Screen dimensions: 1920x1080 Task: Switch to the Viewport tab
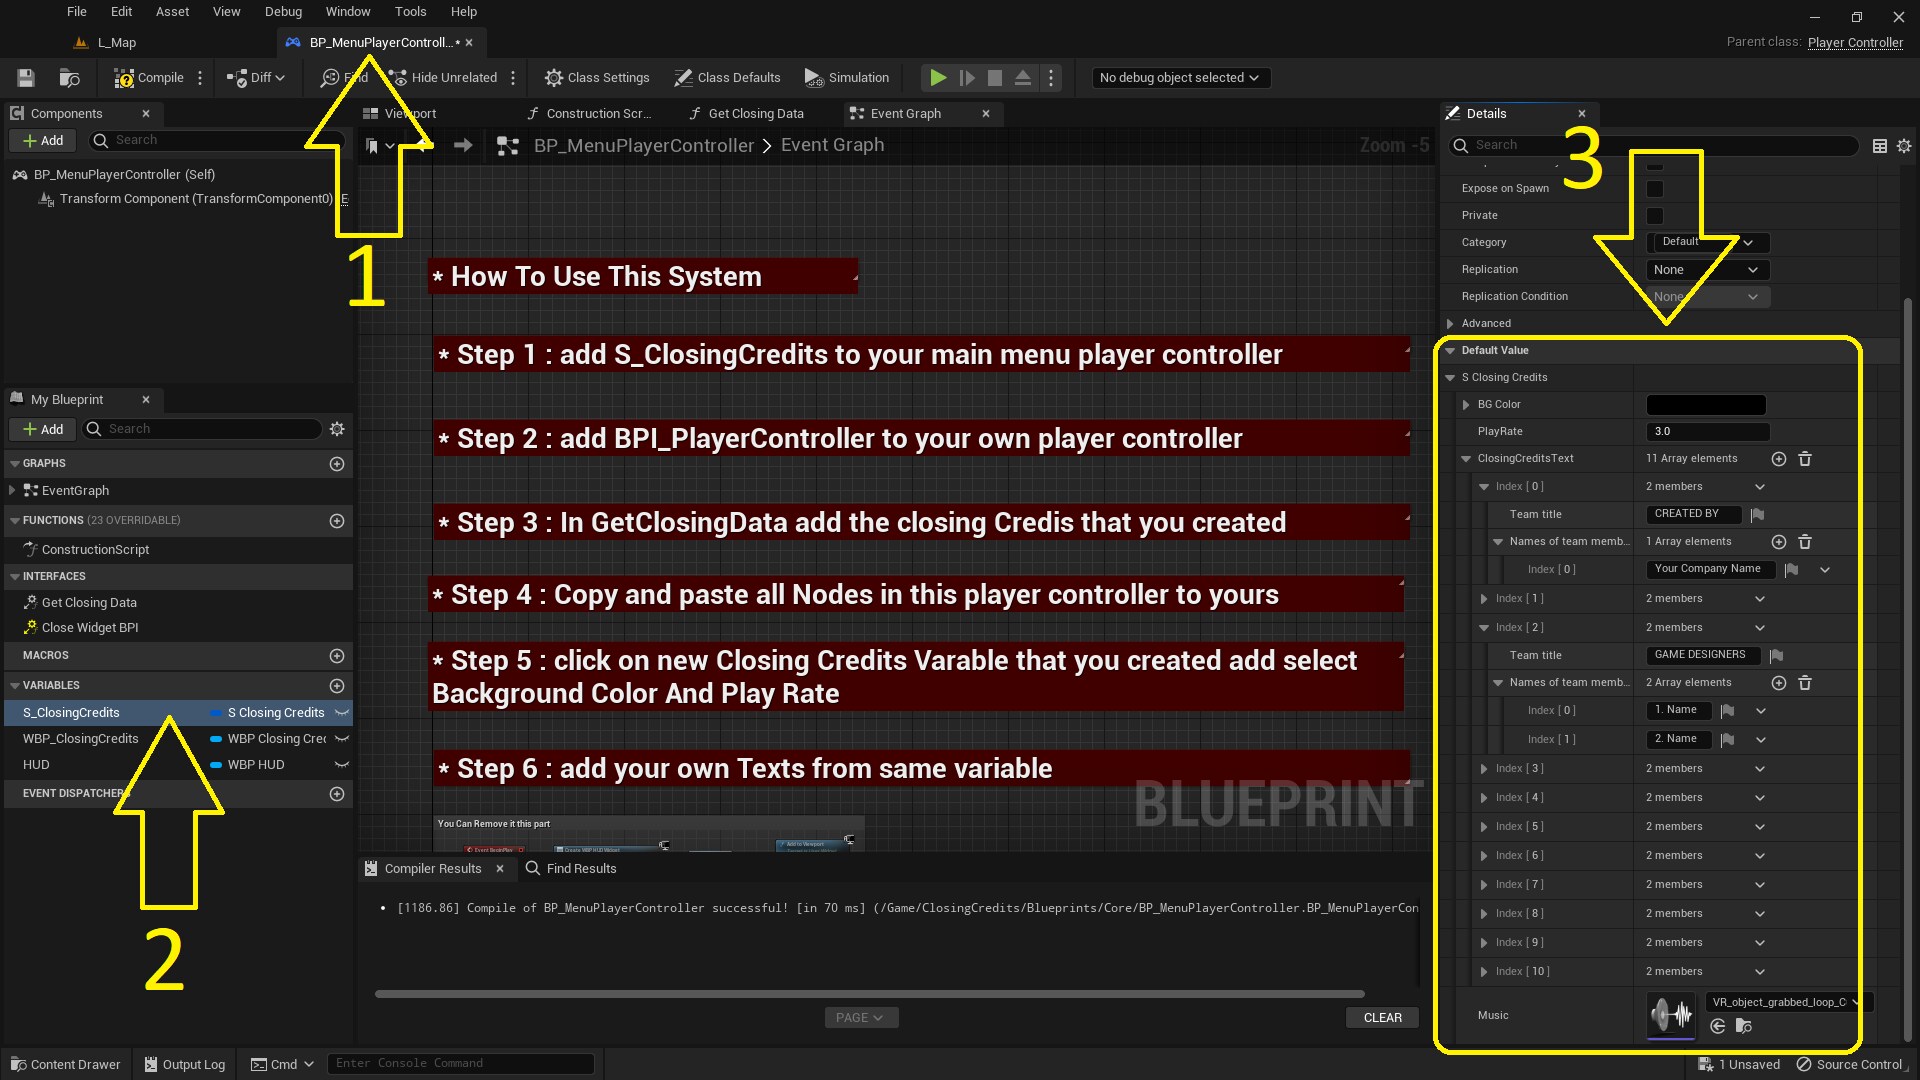(x=409, y=113)
